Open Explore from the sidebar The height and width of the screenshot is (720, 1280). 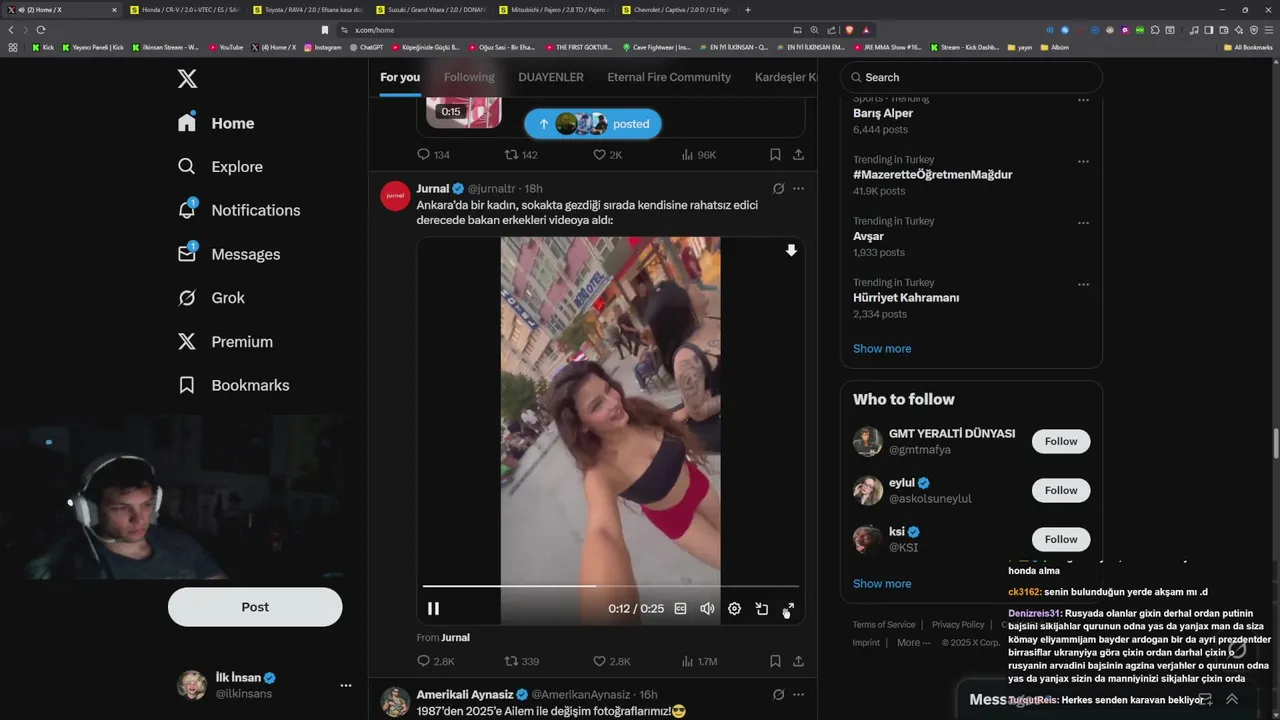pyautogui.click(x=220, y=167)
